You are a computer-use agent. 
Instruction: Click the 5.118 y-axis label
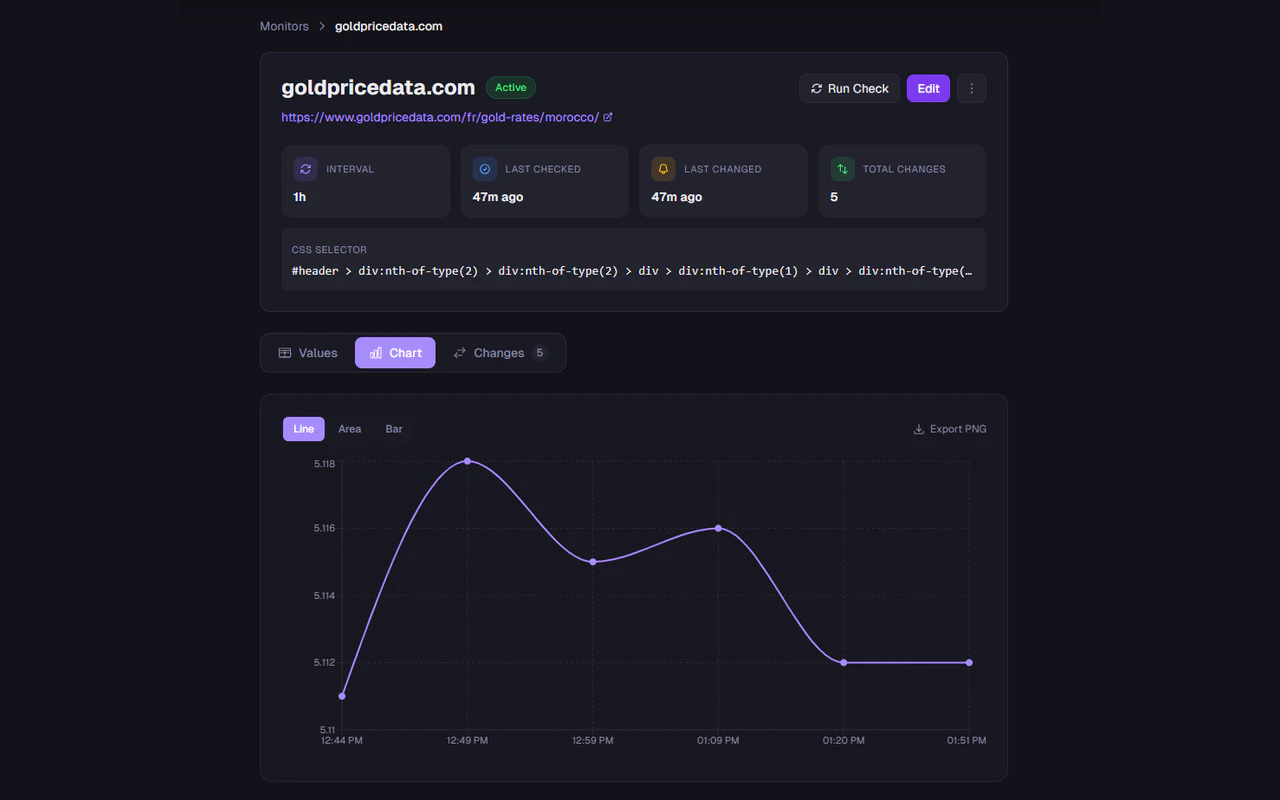point(324,464)
